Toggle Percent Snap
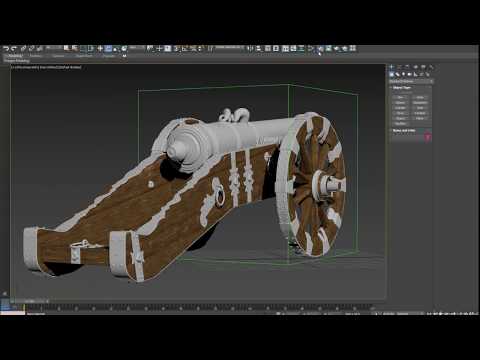 pyautogui.click(x=193, y=49)
